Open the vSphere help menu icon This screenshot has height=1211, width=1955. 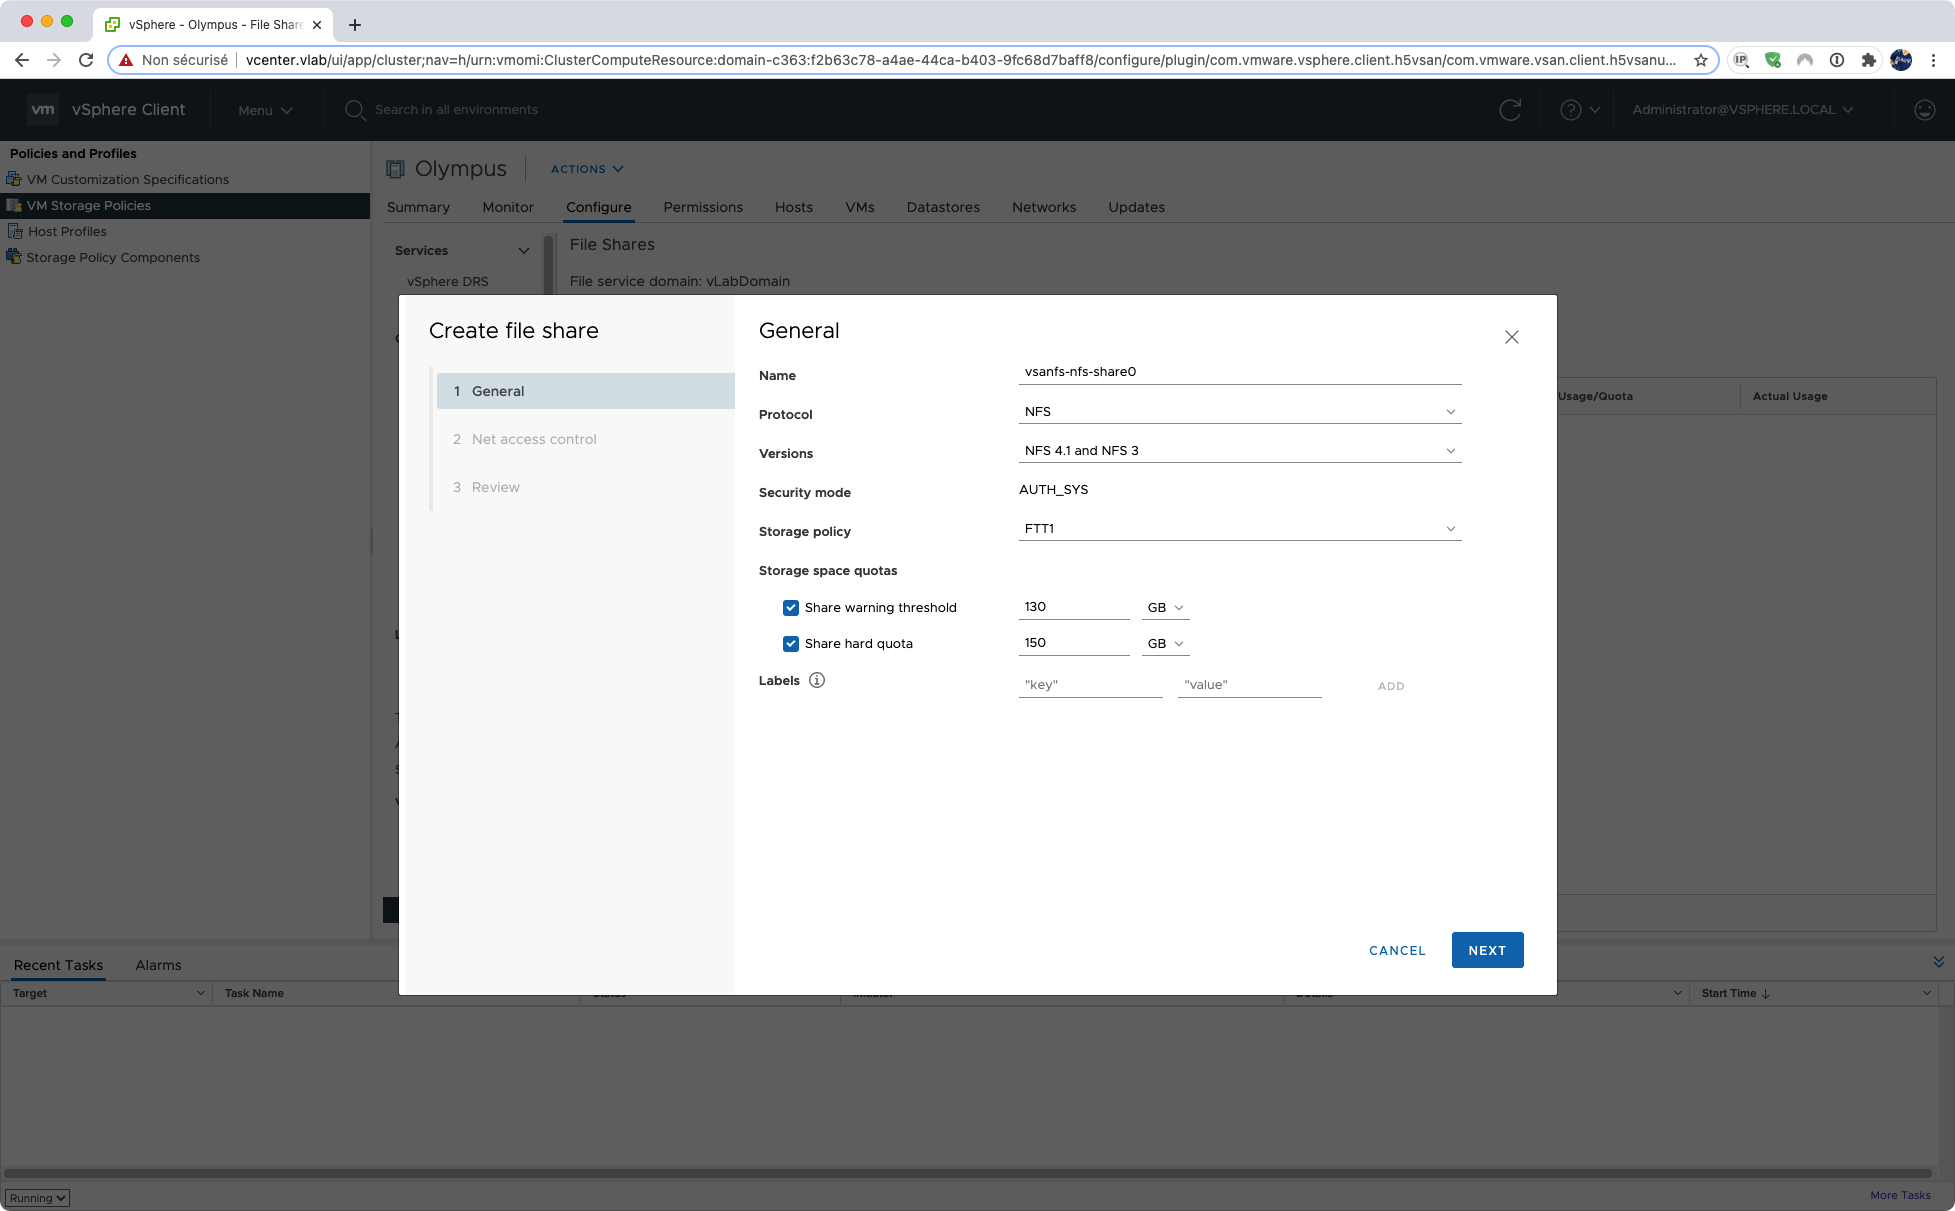coord(1571,110)
